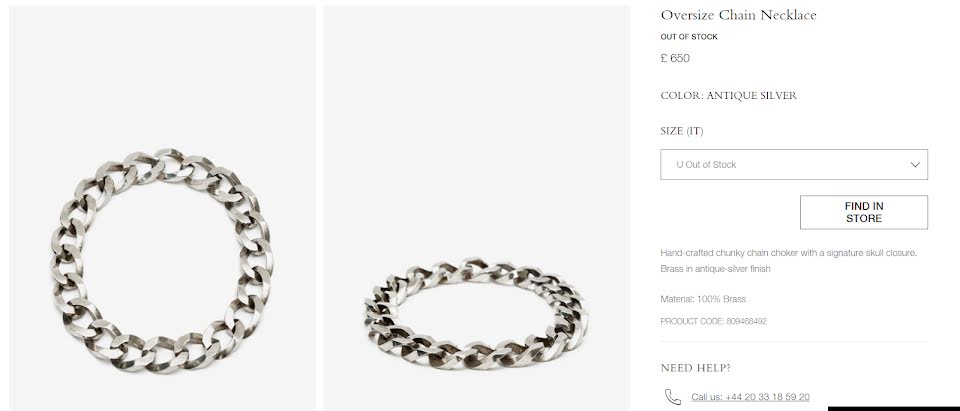Click the 'Hand-crafted chunky chain choker' description line

(789, 252)
